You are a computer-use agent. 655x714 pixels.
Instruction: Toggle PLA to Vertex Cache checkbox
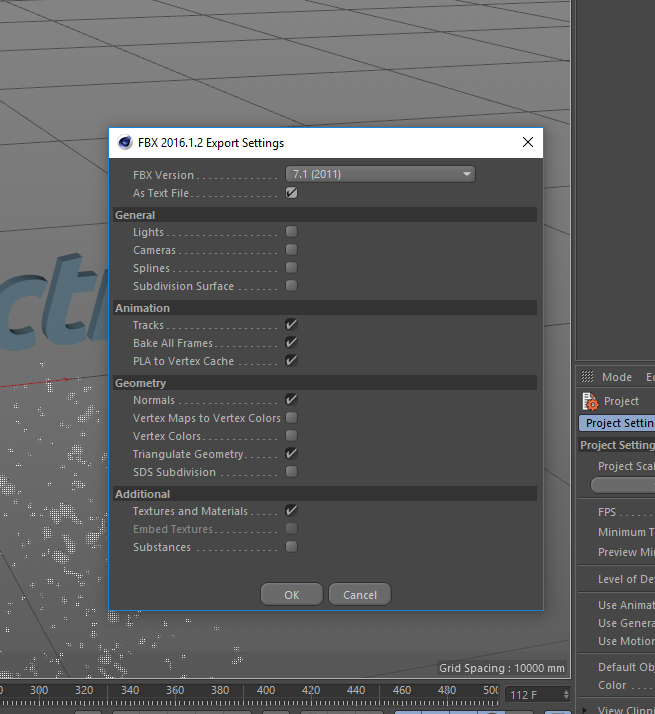click(292, 361)
